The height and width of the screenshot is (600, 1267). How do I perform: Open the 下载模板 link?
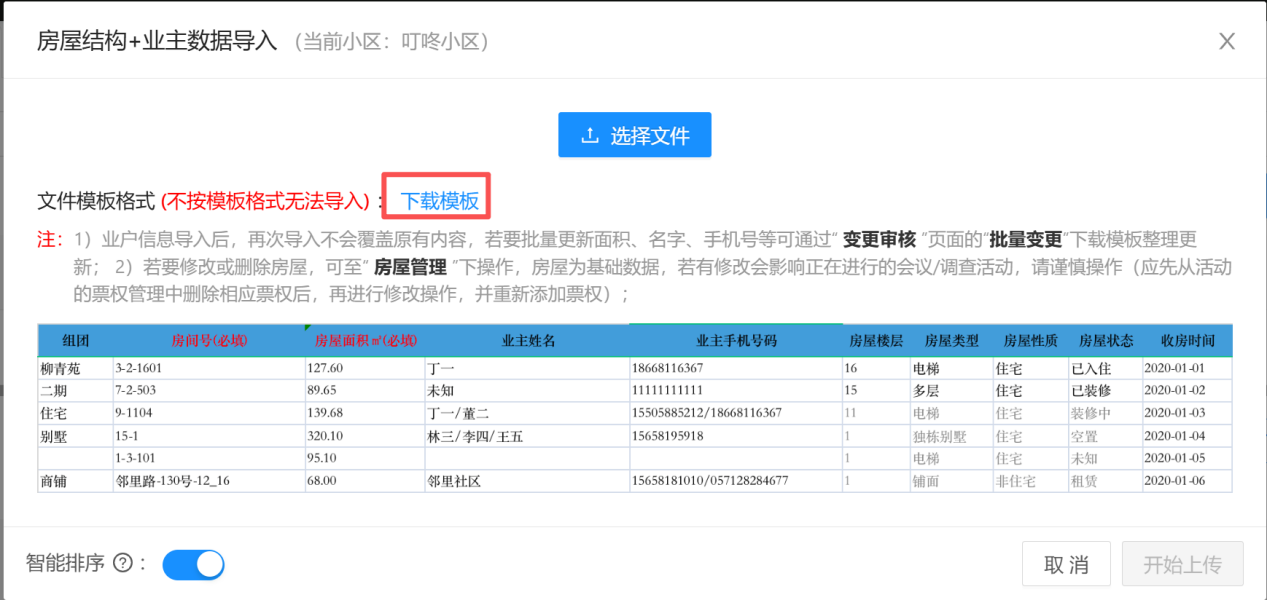click(x=439, y=201)
